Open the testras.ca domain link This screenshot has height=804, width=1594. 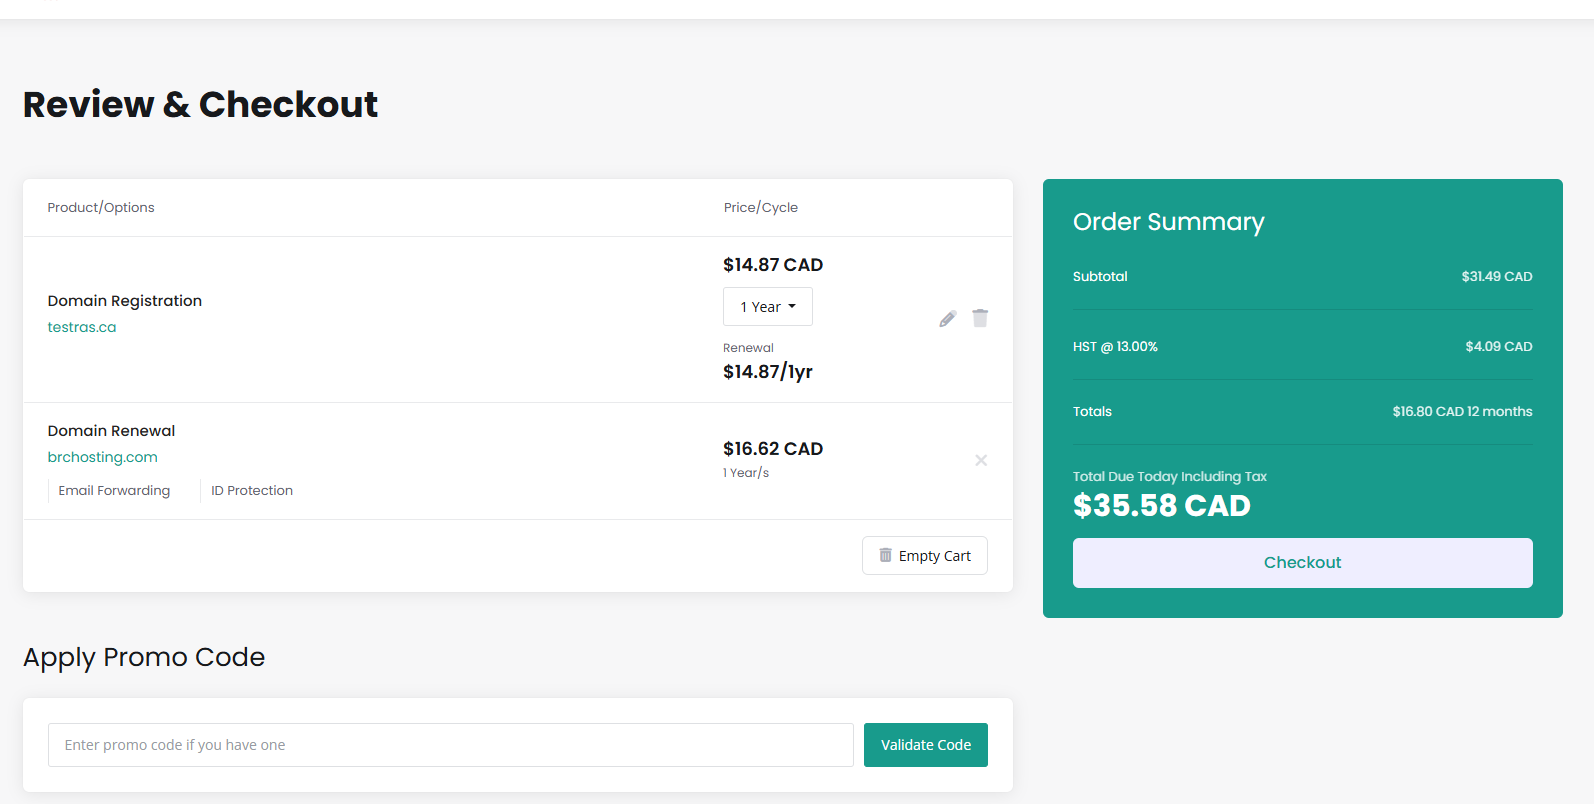pyautogui.click(x=82, y=327)
